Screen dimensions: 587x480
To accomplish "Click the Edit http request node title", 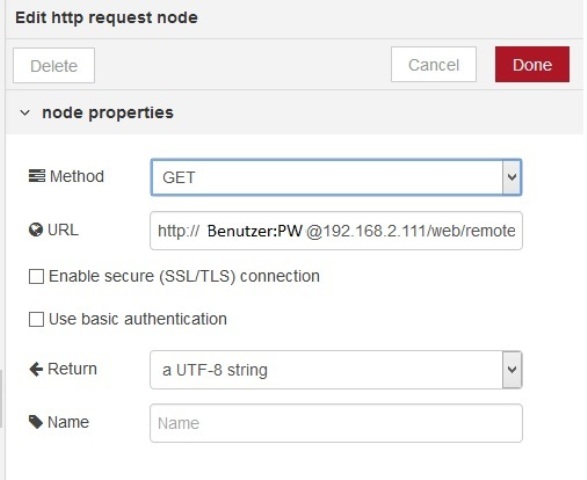I will click(x=106, y=18).
